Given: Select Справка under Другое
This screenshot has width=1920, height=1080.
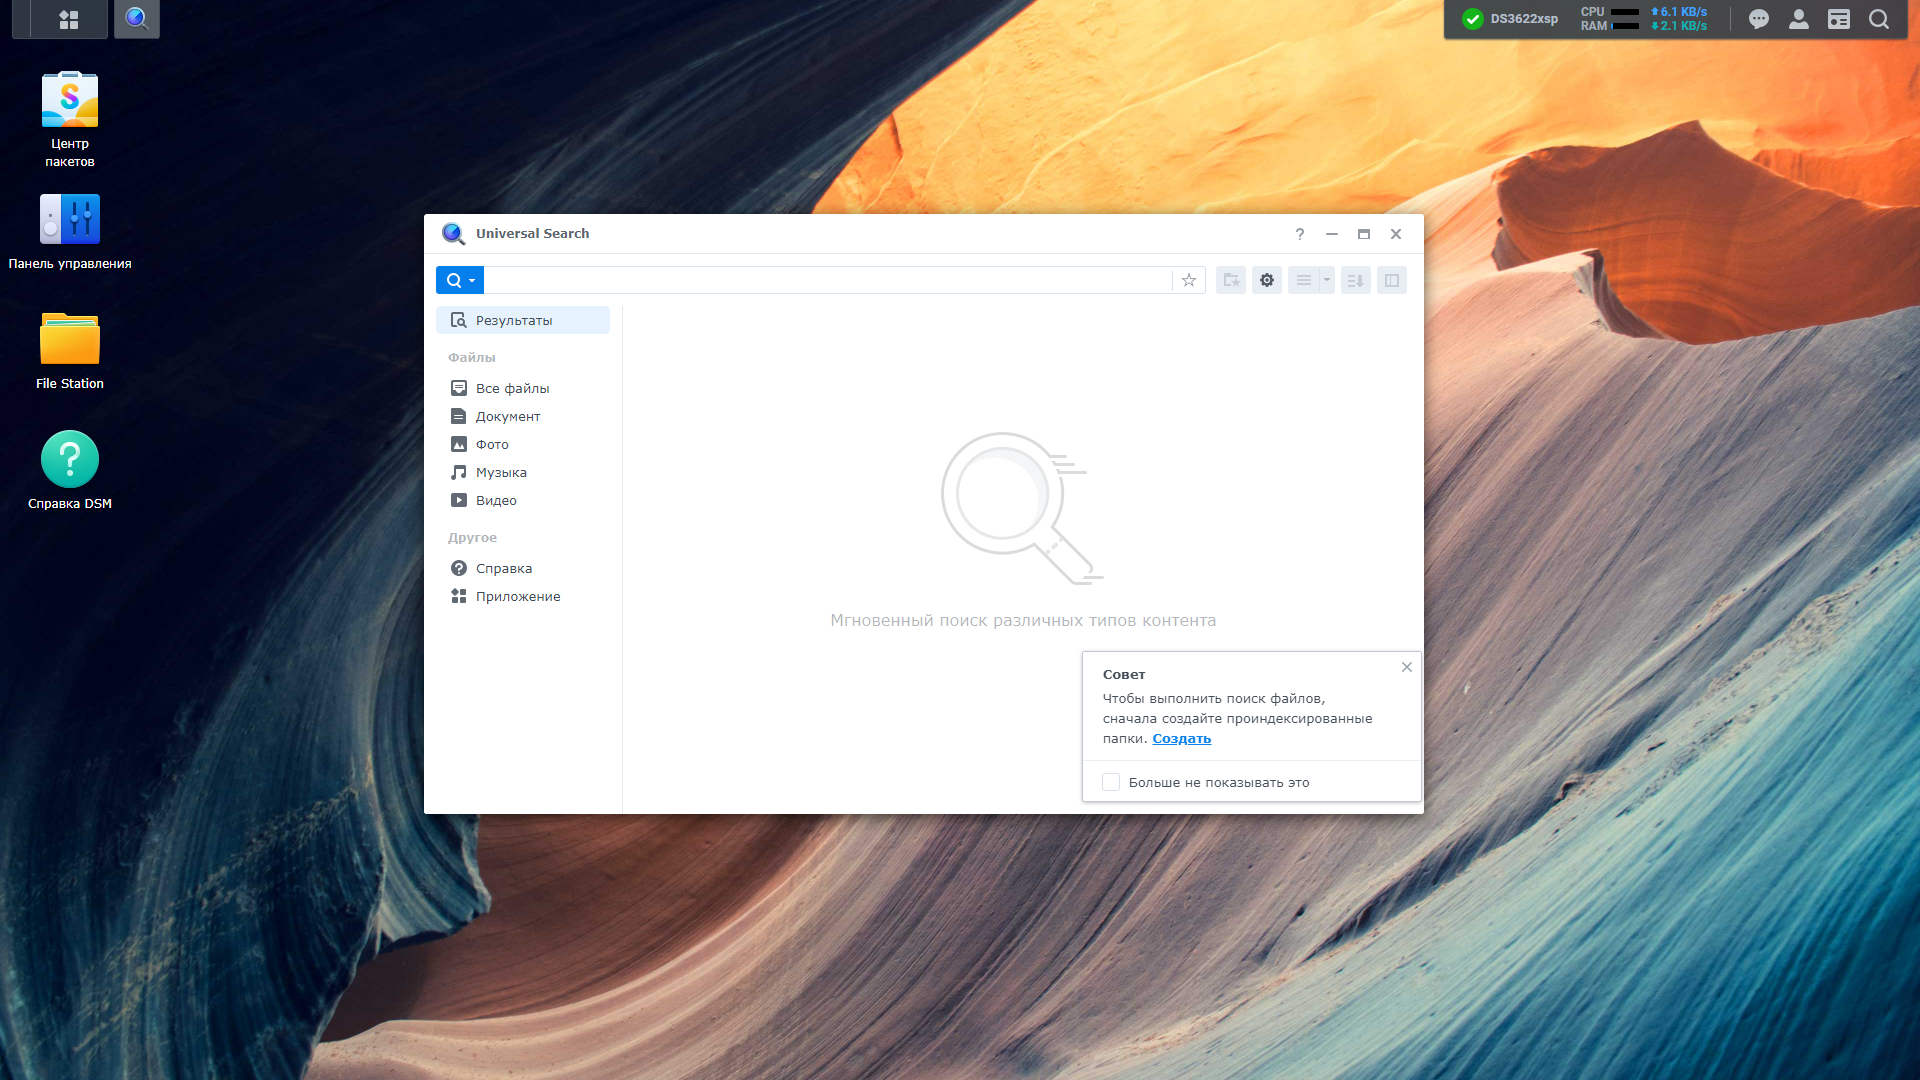Looking at the screenshot, I should (523, 568).
